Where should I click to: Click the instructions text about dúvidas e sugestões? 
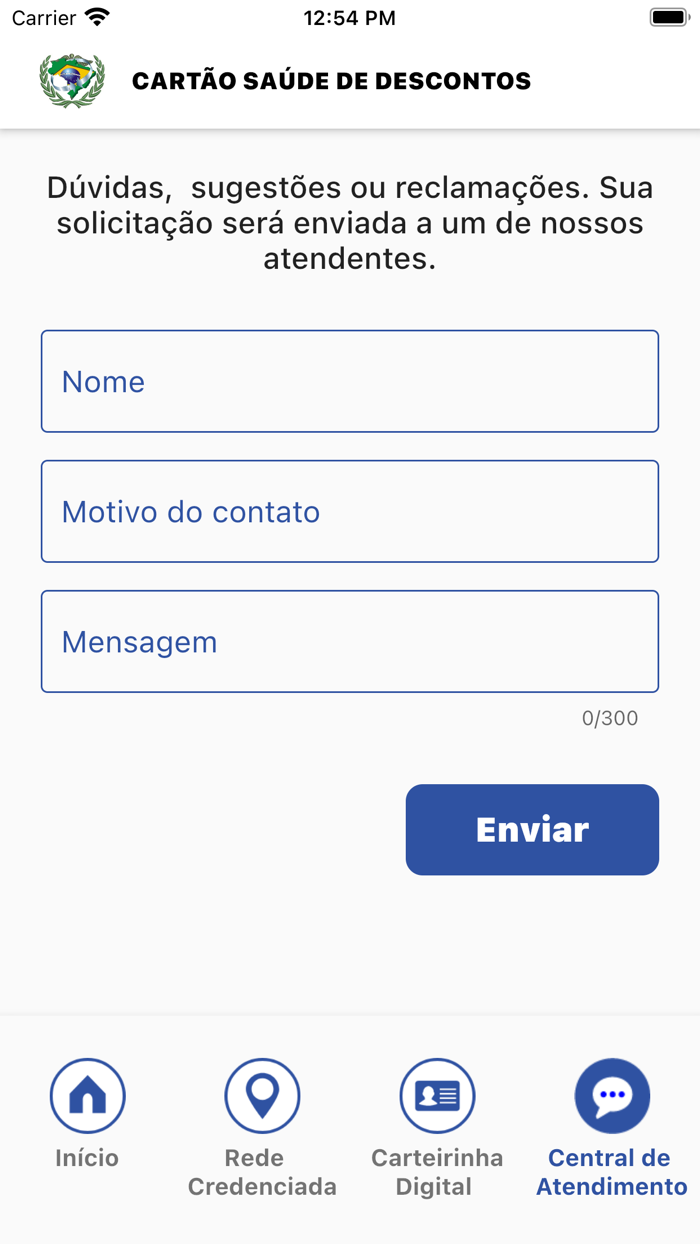click(350, 222)
